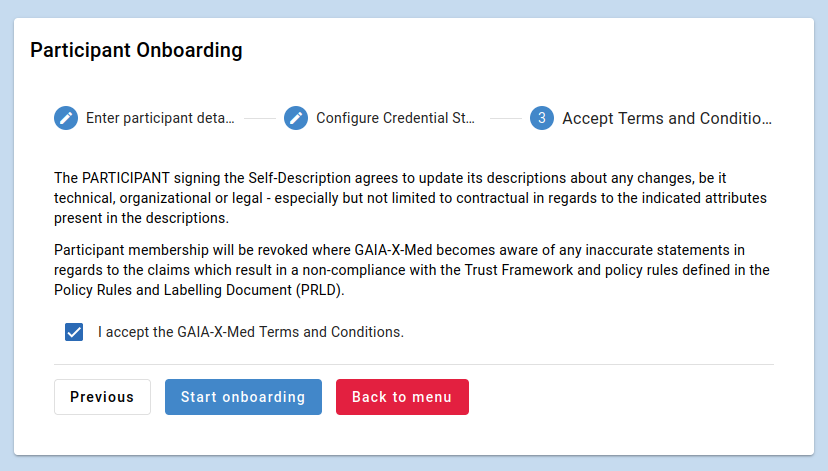Viewport: 828px width, 471px height.
Task: Click the pencil icon for Credential step
Action: point(296,118)
